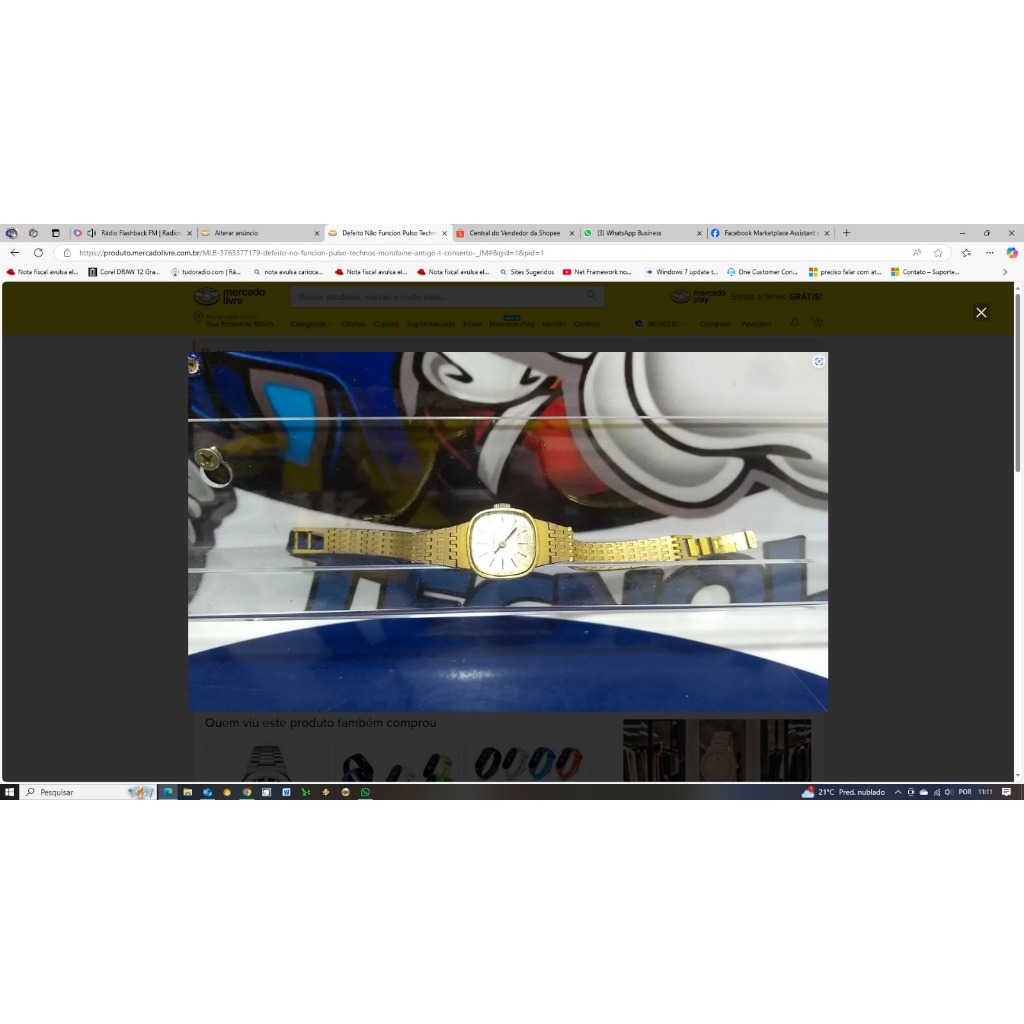Switch to Facebook Marketplace Assistant tab
This screenshot has height=1024, width=1024.
pyautogui.click(x=769, y=233)
